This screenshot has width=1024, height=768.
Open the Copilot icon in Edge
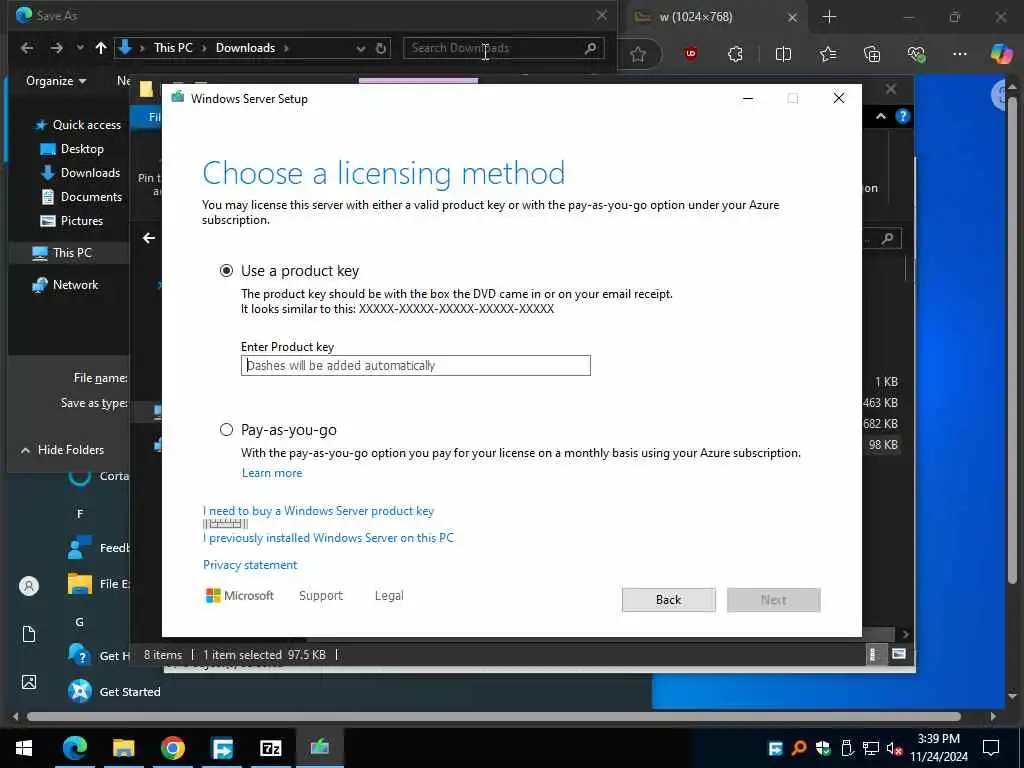tap(1001, 54)
